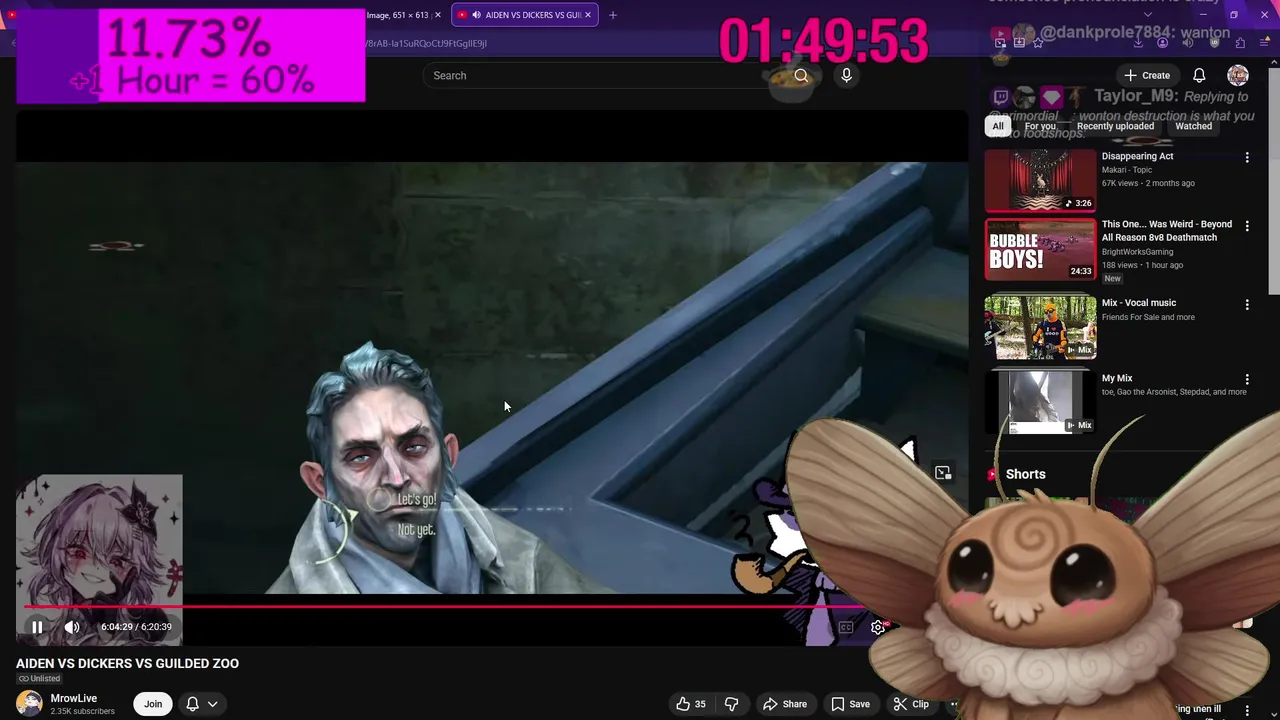
Task: Submit search with magnifier button
Action: [x=801, y=75]
